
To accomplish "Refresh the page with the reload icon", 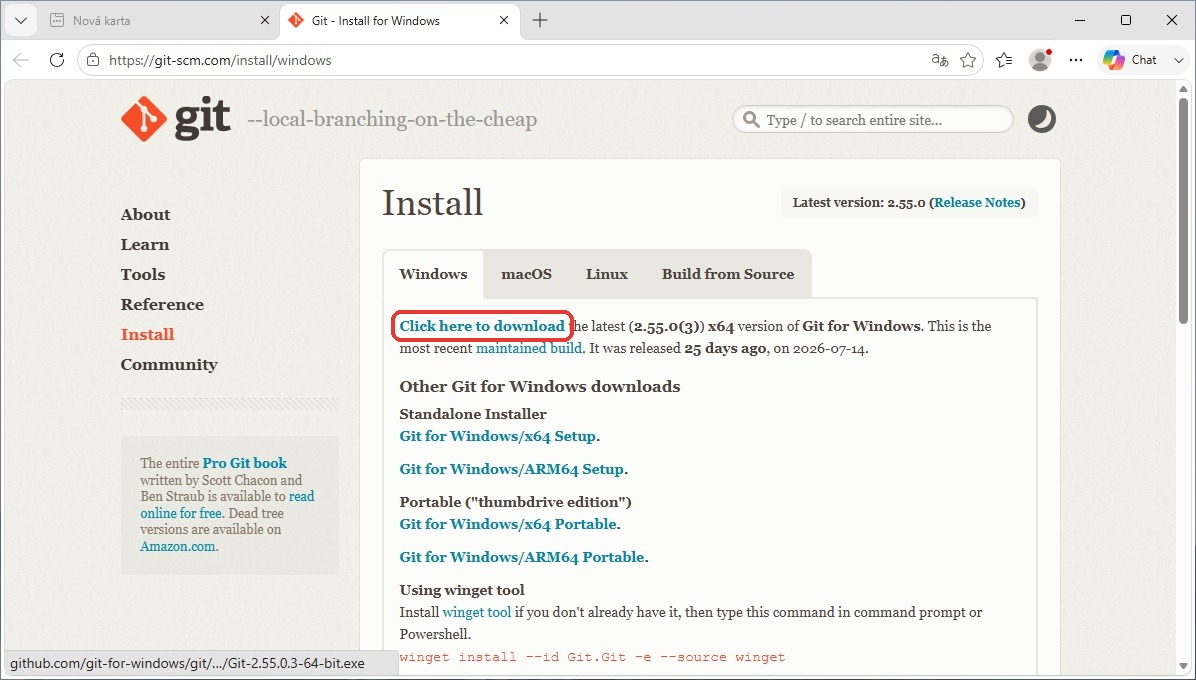I will [56, 60].
